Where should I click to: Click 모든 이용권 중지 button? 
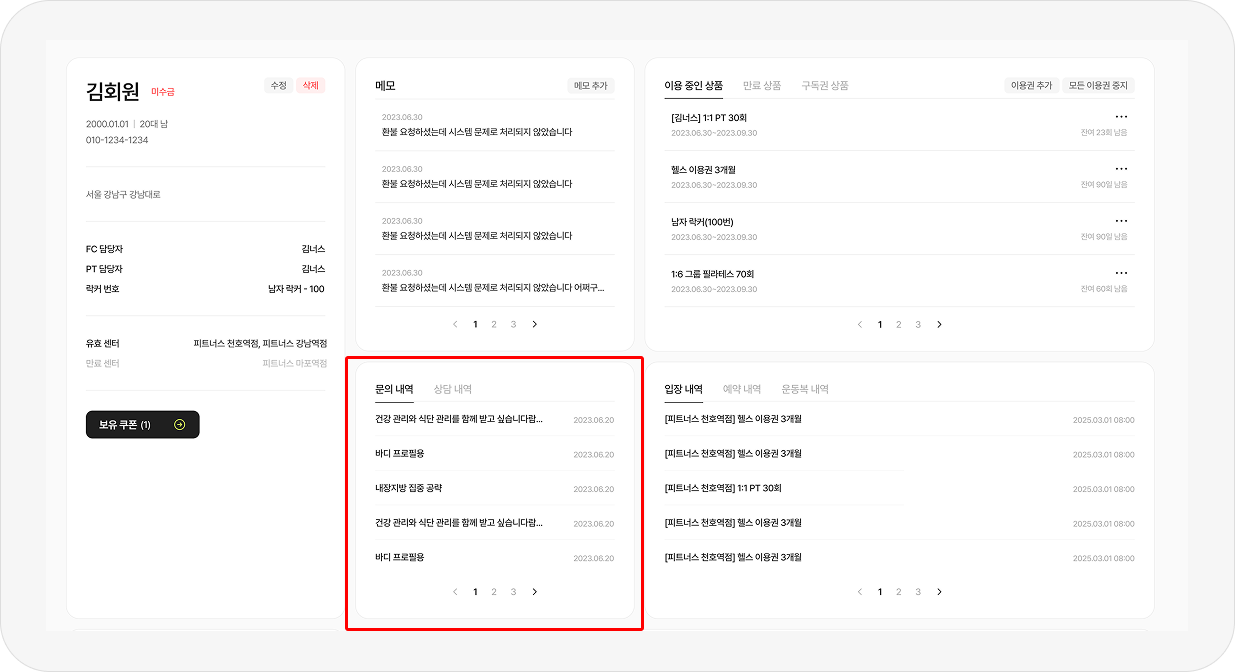click(x=1098, y=86)
